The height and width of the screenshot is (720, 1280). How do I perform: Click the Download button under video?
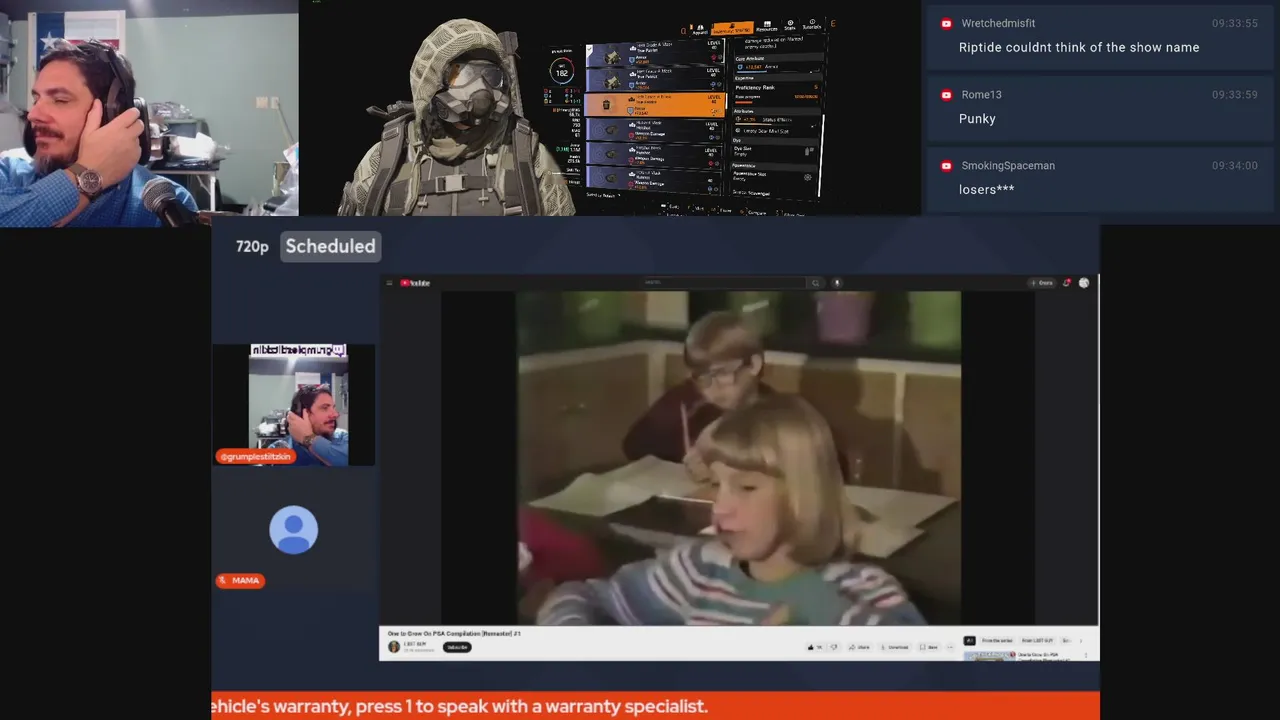(x=895, y=647)
